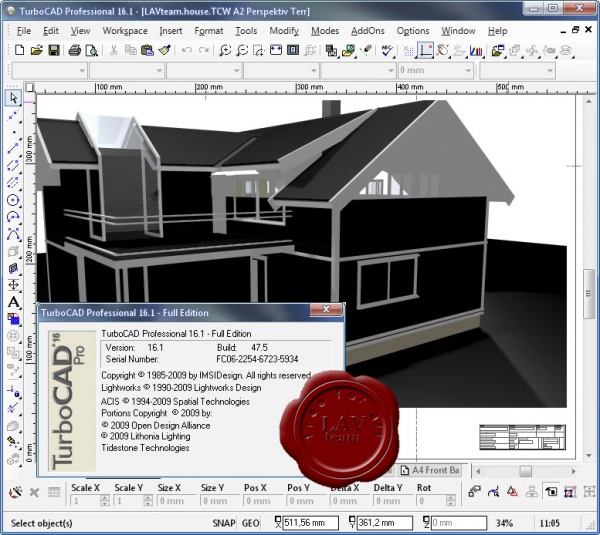Switch to the A4 Front Ba paper space tab
Viewport: 600px width, 535px height.
(430, 470)
